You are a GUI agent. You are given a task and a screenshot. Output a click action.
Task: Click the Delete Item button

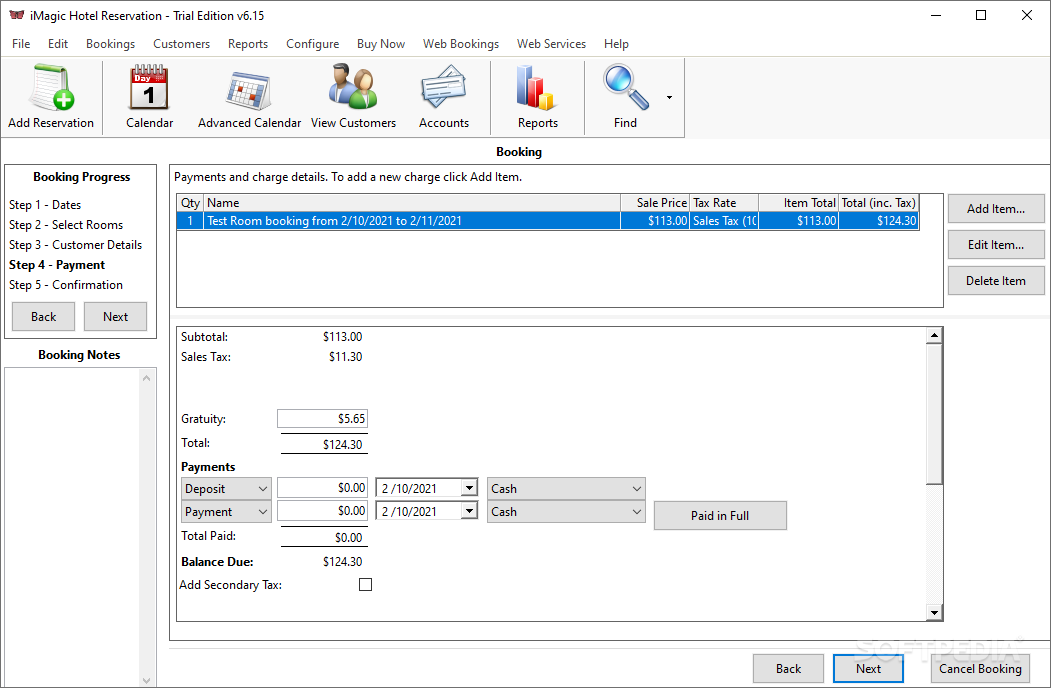(x=996, y=281)
